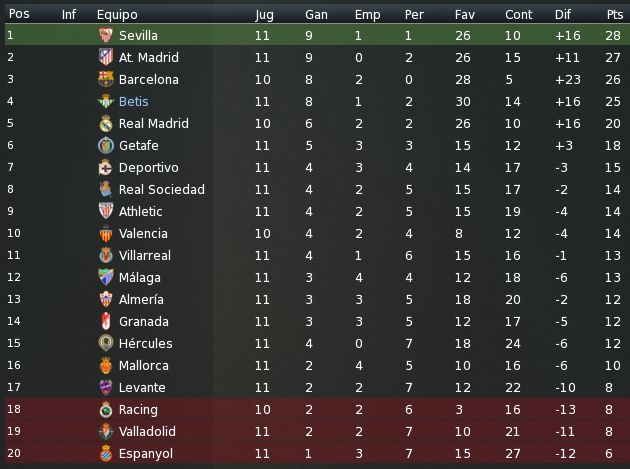Open the Real Sociedad team link

[x=162, y=189]
